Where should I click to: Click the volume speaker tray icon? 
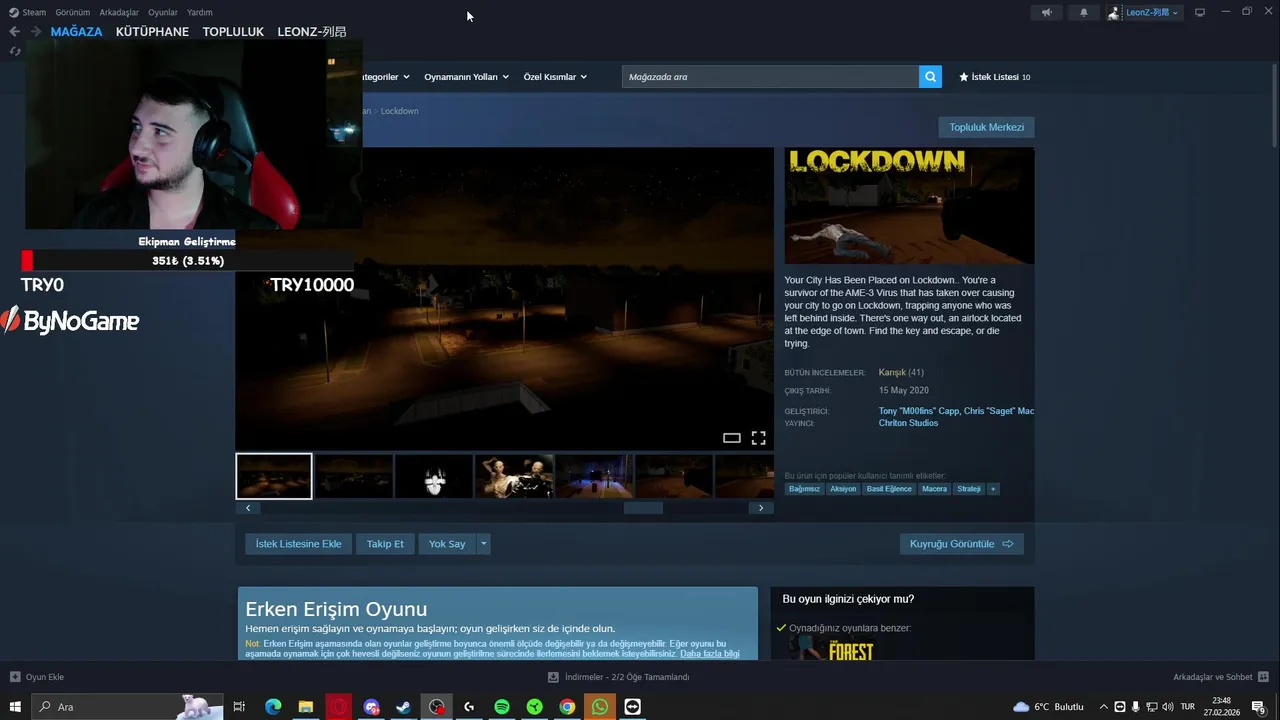[x=1168, y=707]
